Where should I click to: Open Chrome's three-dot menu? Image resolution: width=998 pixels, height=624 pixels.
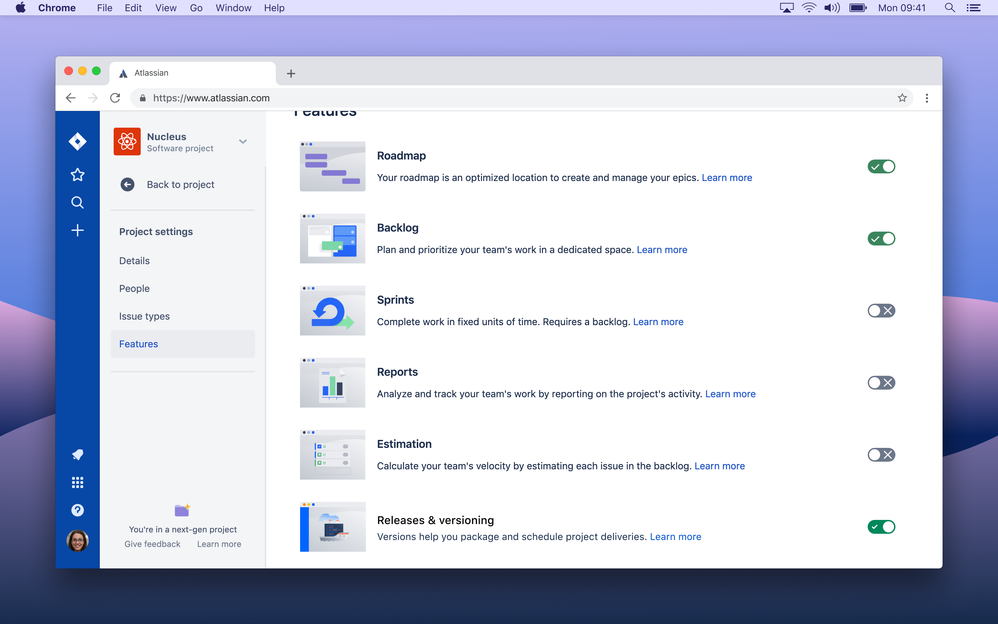[x=927, y=98]
